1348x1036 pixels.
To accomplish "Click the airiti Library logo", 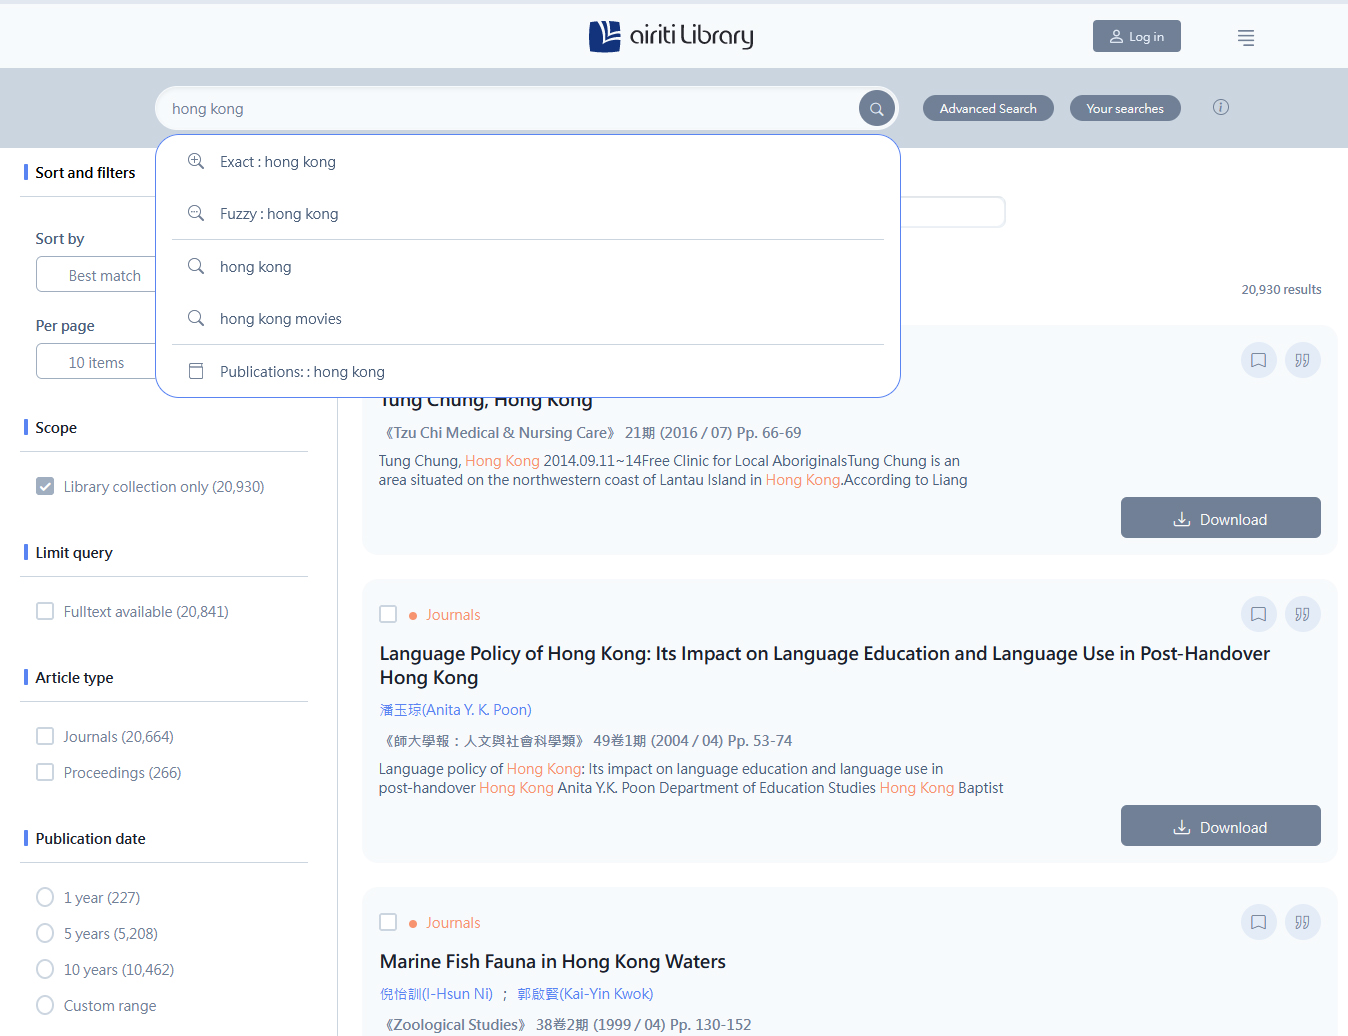I will click(671, 36).
